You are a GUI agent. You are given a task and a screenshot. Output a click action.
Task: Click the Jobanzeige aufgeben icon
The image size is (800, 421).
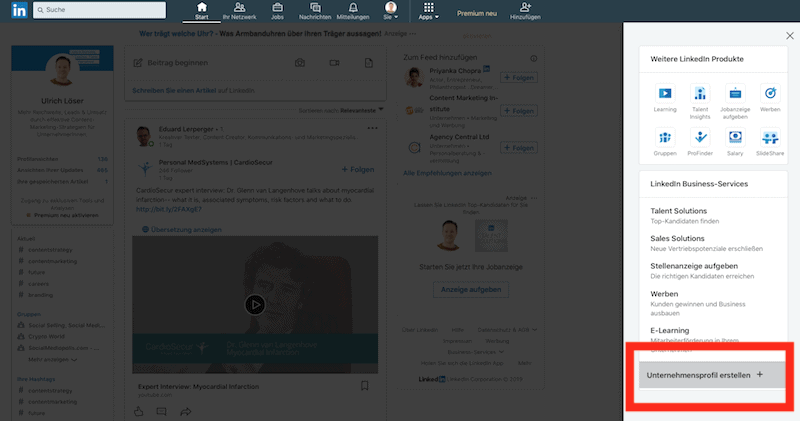(x=735, y=94)
